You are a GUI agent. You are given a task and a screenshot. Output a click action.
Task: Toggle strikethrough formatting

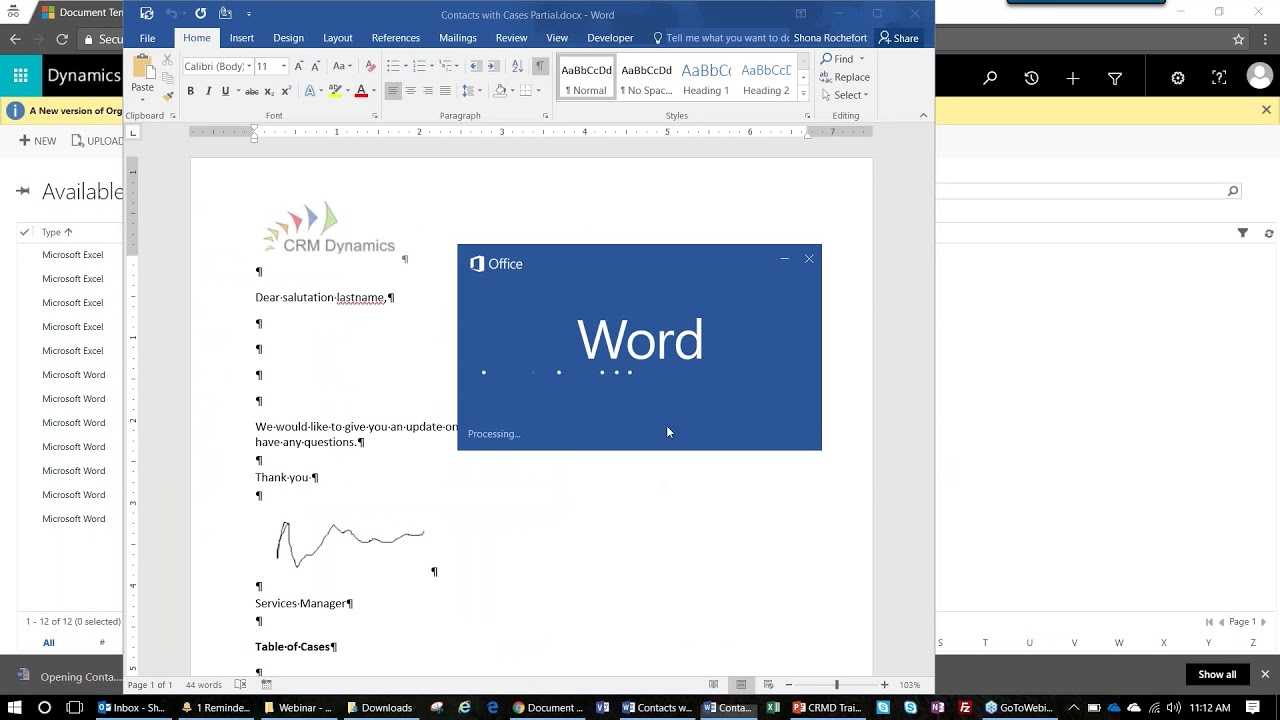click(252, 91)
